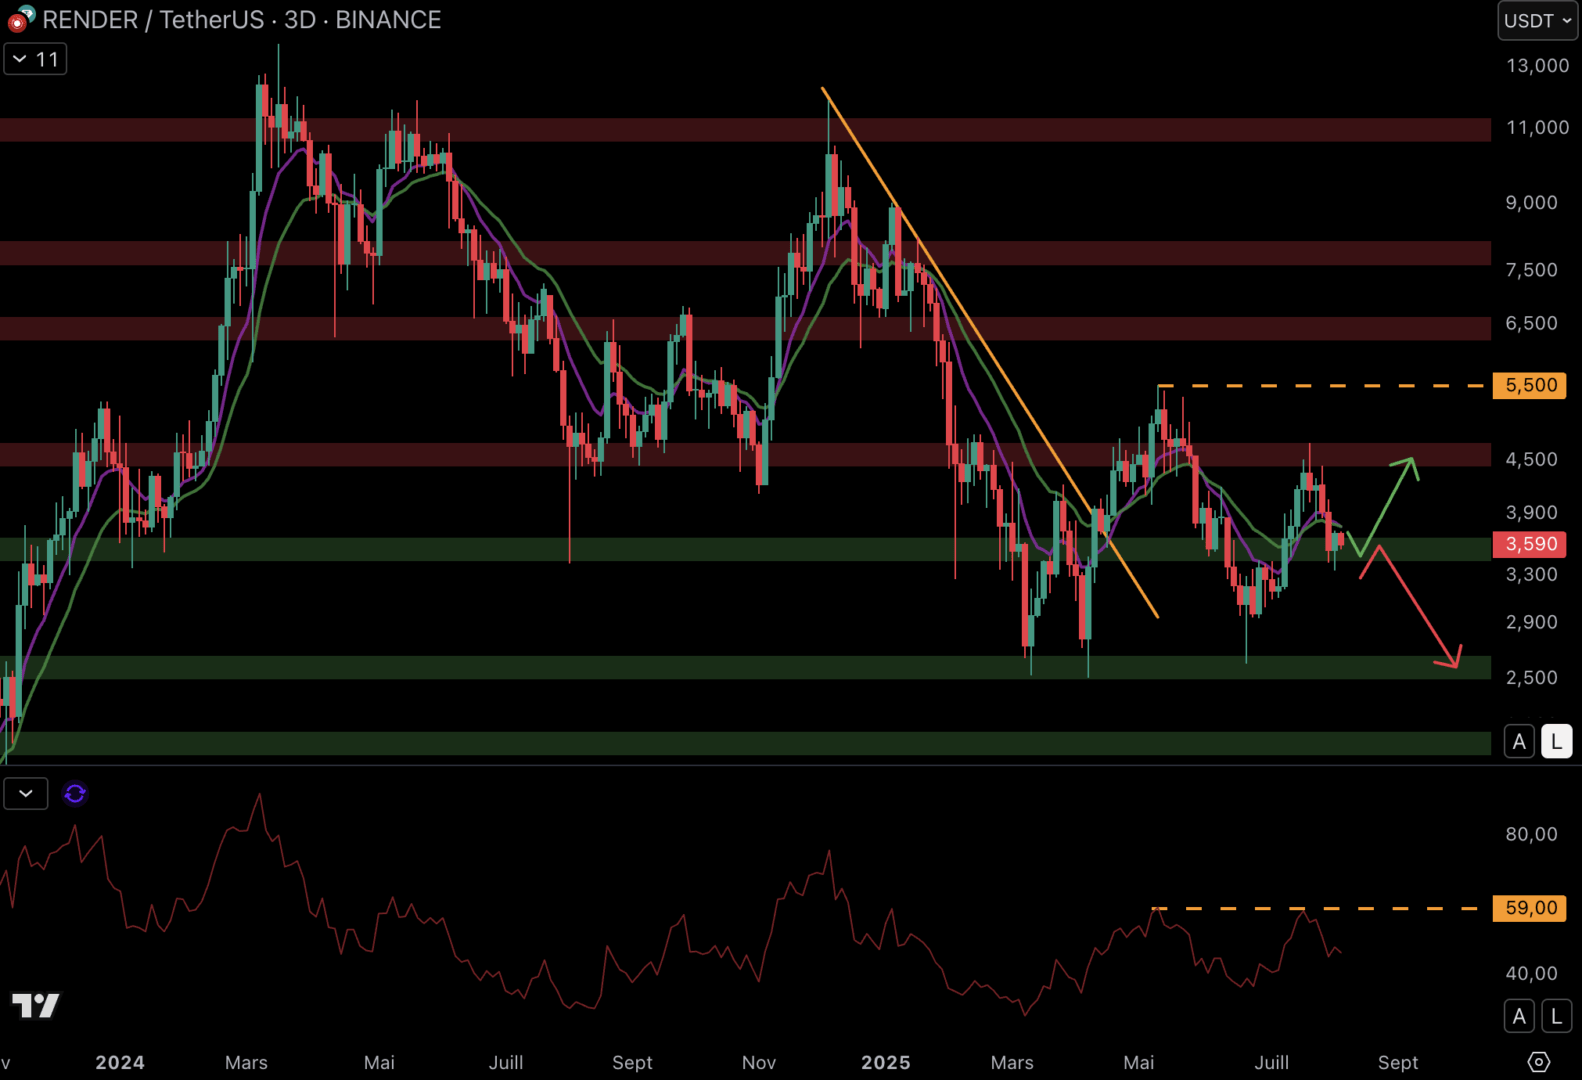Expand the oscillator pane legend chevron
Screen dimensions: 1582x1080
click(26, 794)
